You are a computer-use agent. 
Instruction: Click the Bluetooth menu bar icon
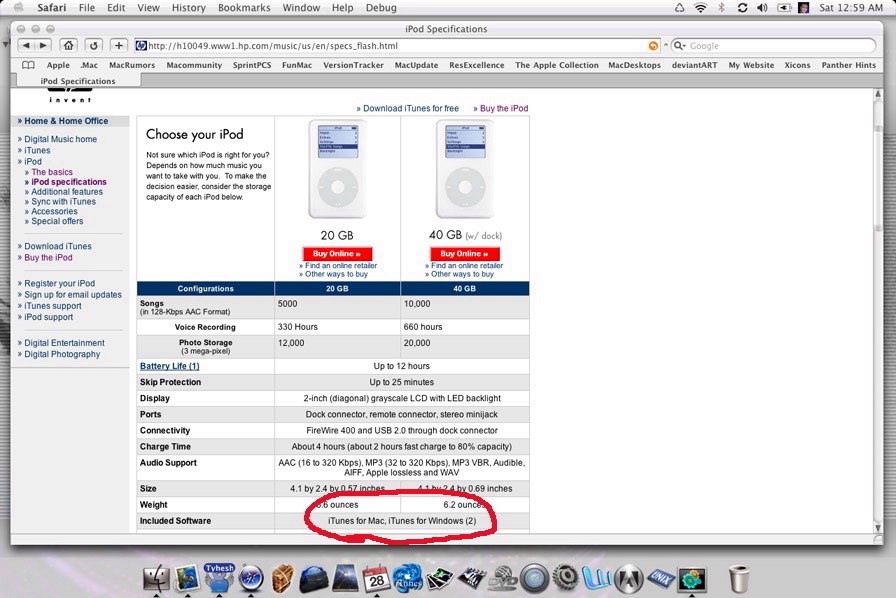tap(721, 8)
